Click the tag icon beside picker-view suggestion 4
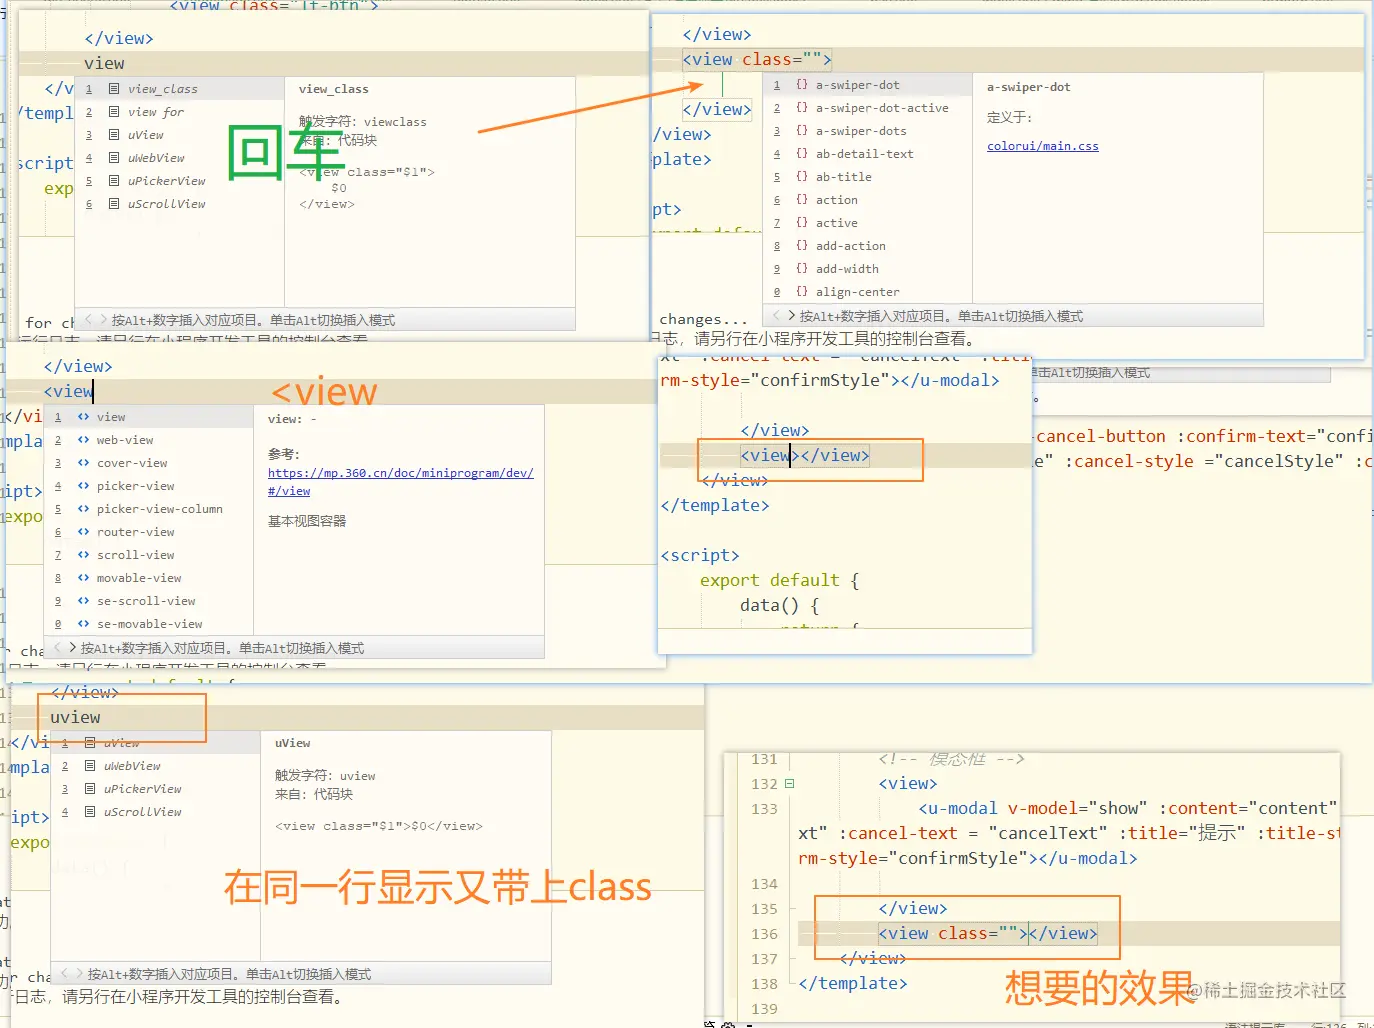The image size is (1374, 1028). (84, 486)
